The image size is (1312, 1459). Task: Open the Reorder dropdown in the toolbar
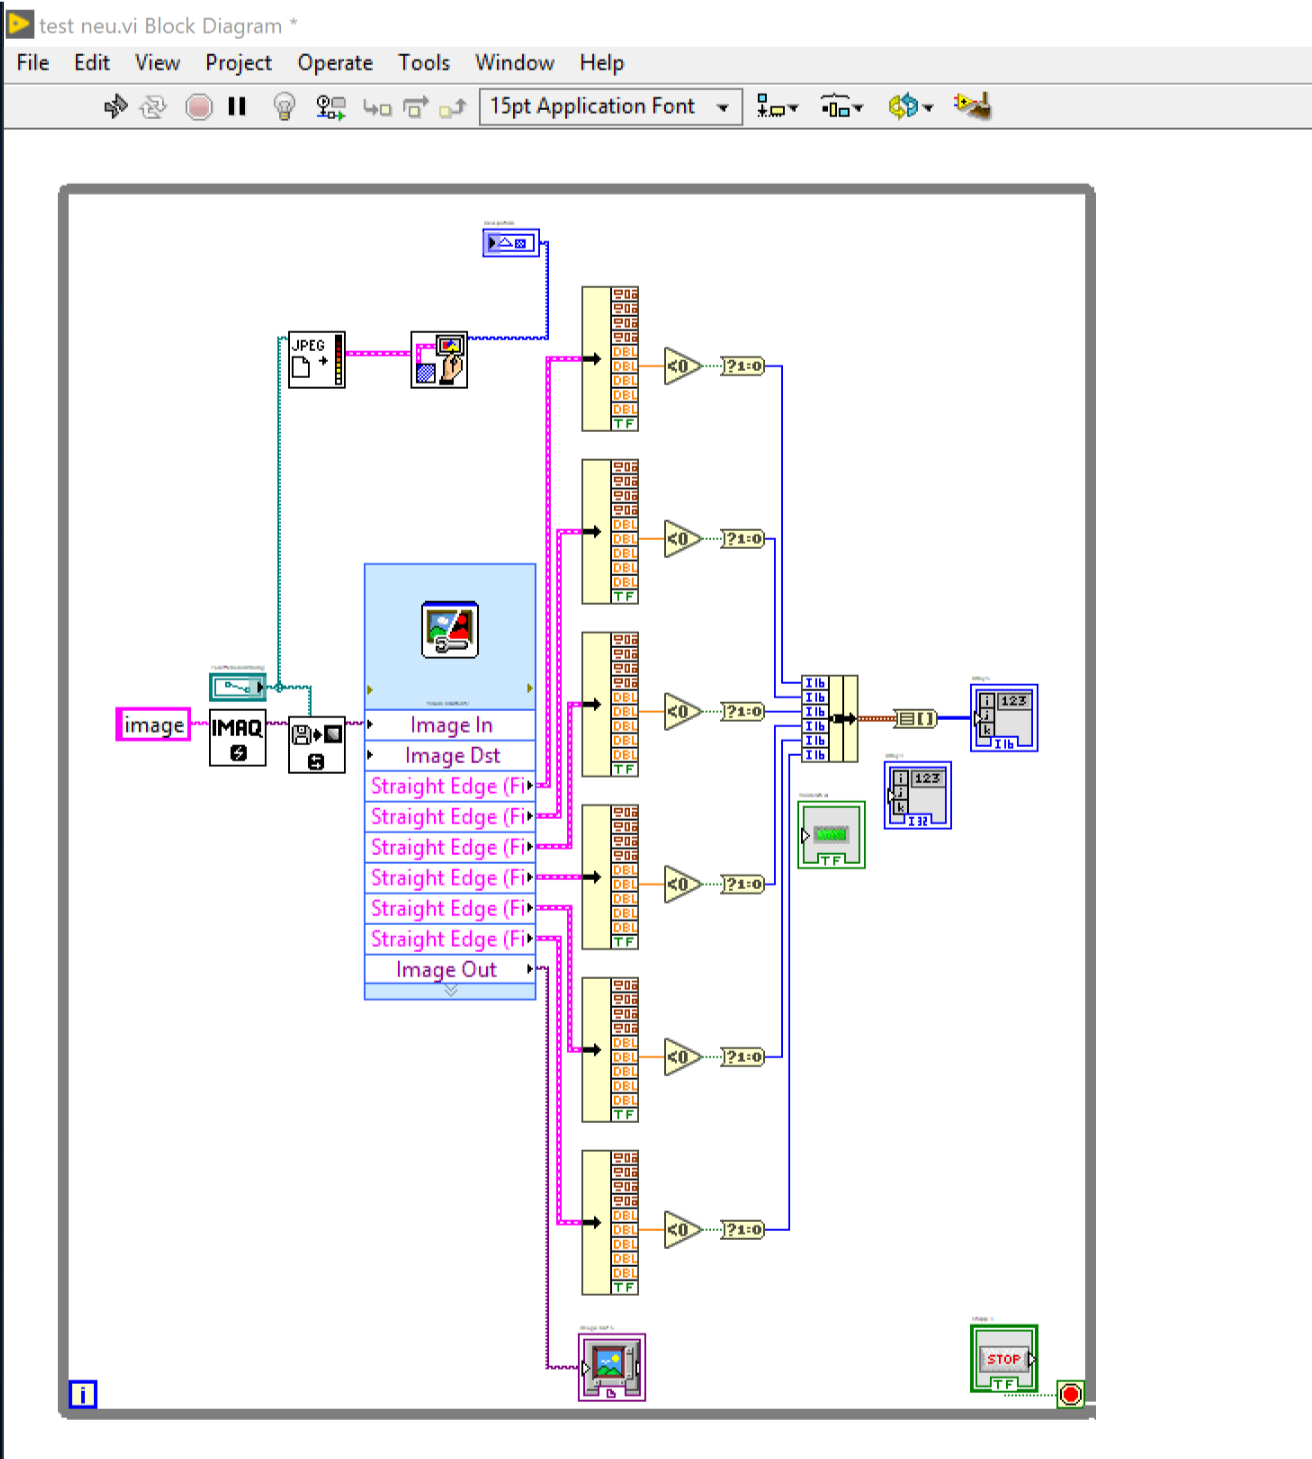pyautogui.click(x=909, y=107)
